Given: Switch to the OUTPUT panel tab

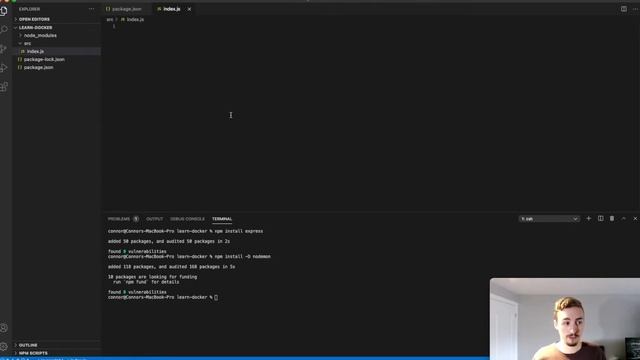Looking at the screenshot, I should pyautogui.click(x=154, y=219).
